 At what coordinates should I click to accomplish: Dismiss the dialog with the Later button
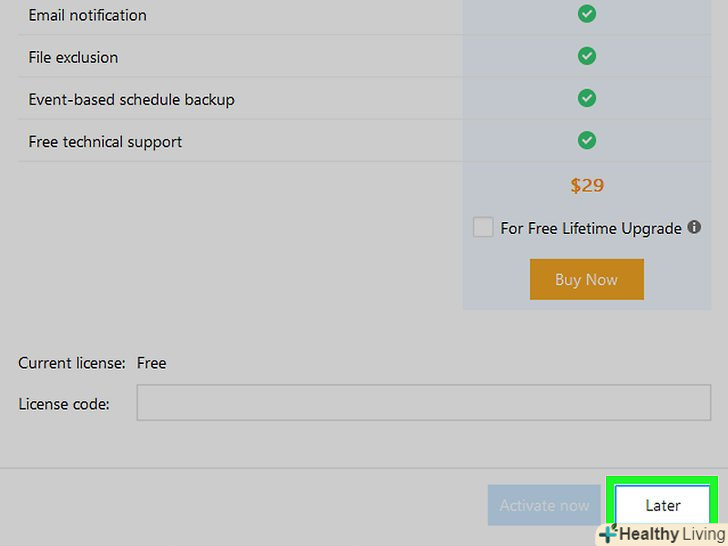coord(662,505)
